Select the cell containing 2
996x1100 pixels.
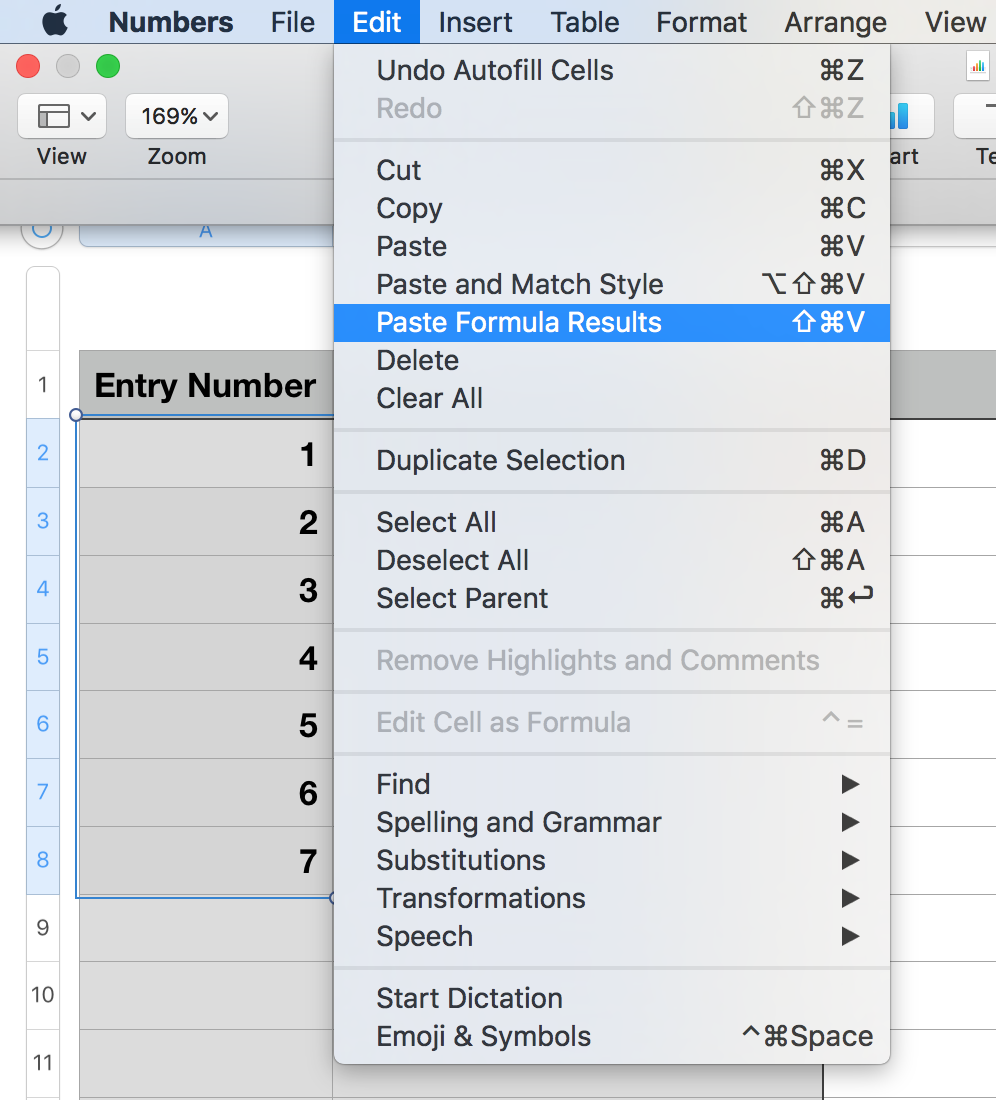(206, 521)
